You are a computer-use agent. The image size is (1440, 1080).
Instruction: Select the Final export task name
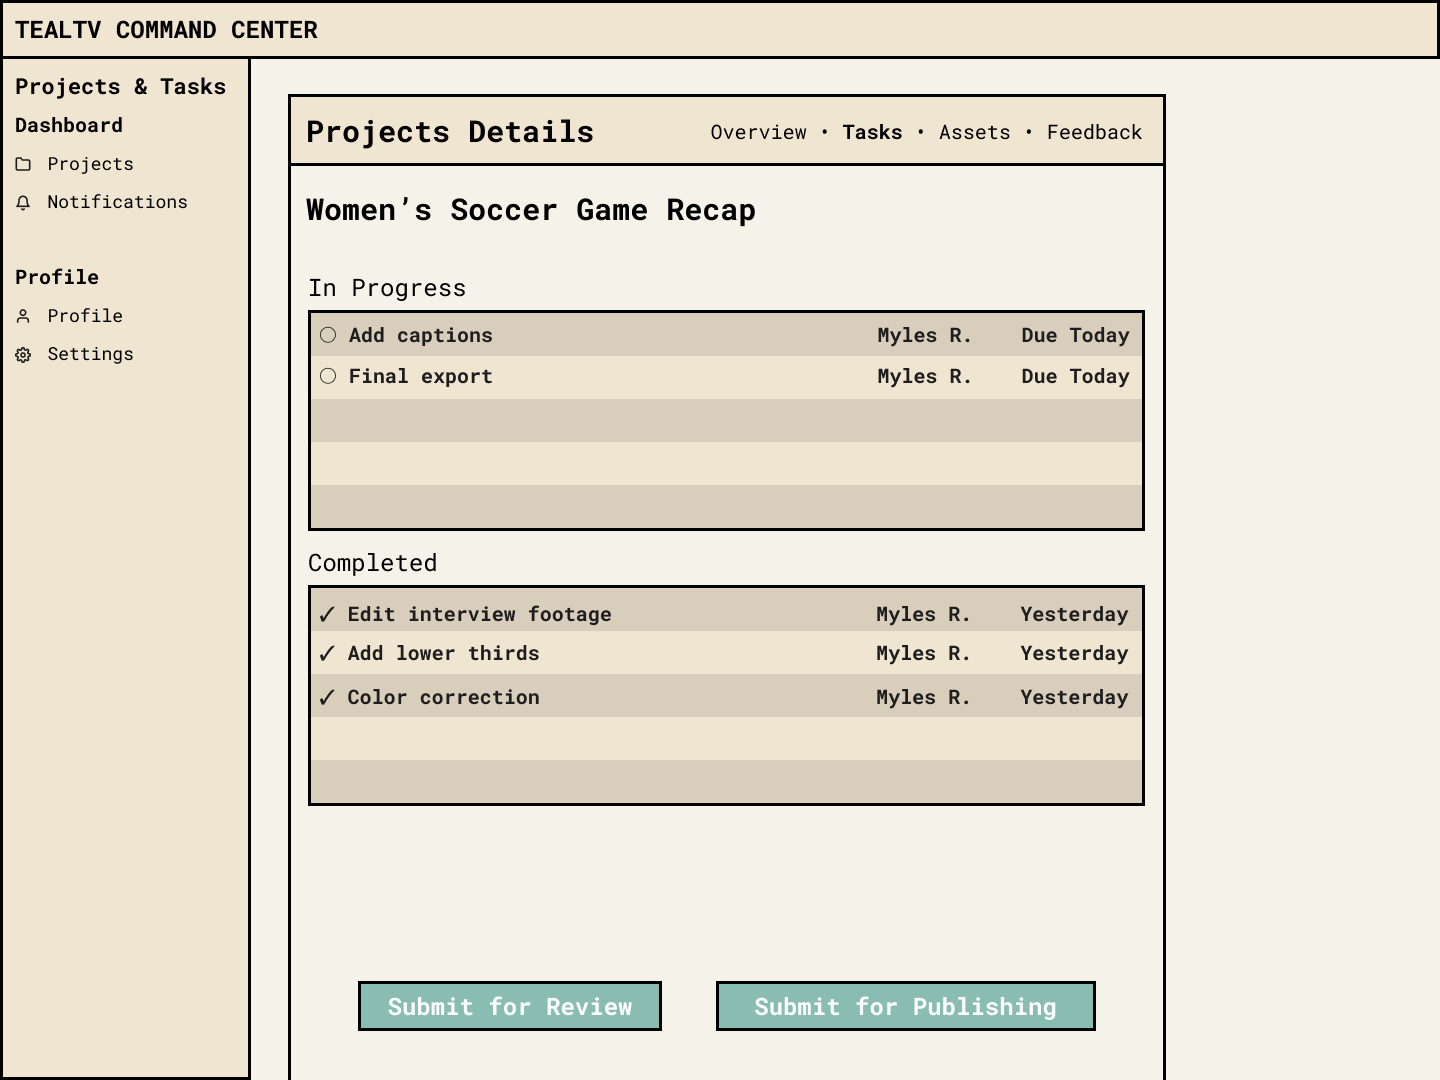pyautogui.click(x=421, y=376)
